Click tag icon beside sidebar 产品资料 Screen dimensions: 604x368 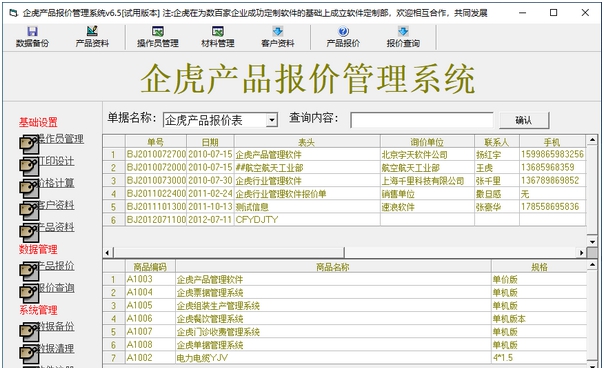29,232
